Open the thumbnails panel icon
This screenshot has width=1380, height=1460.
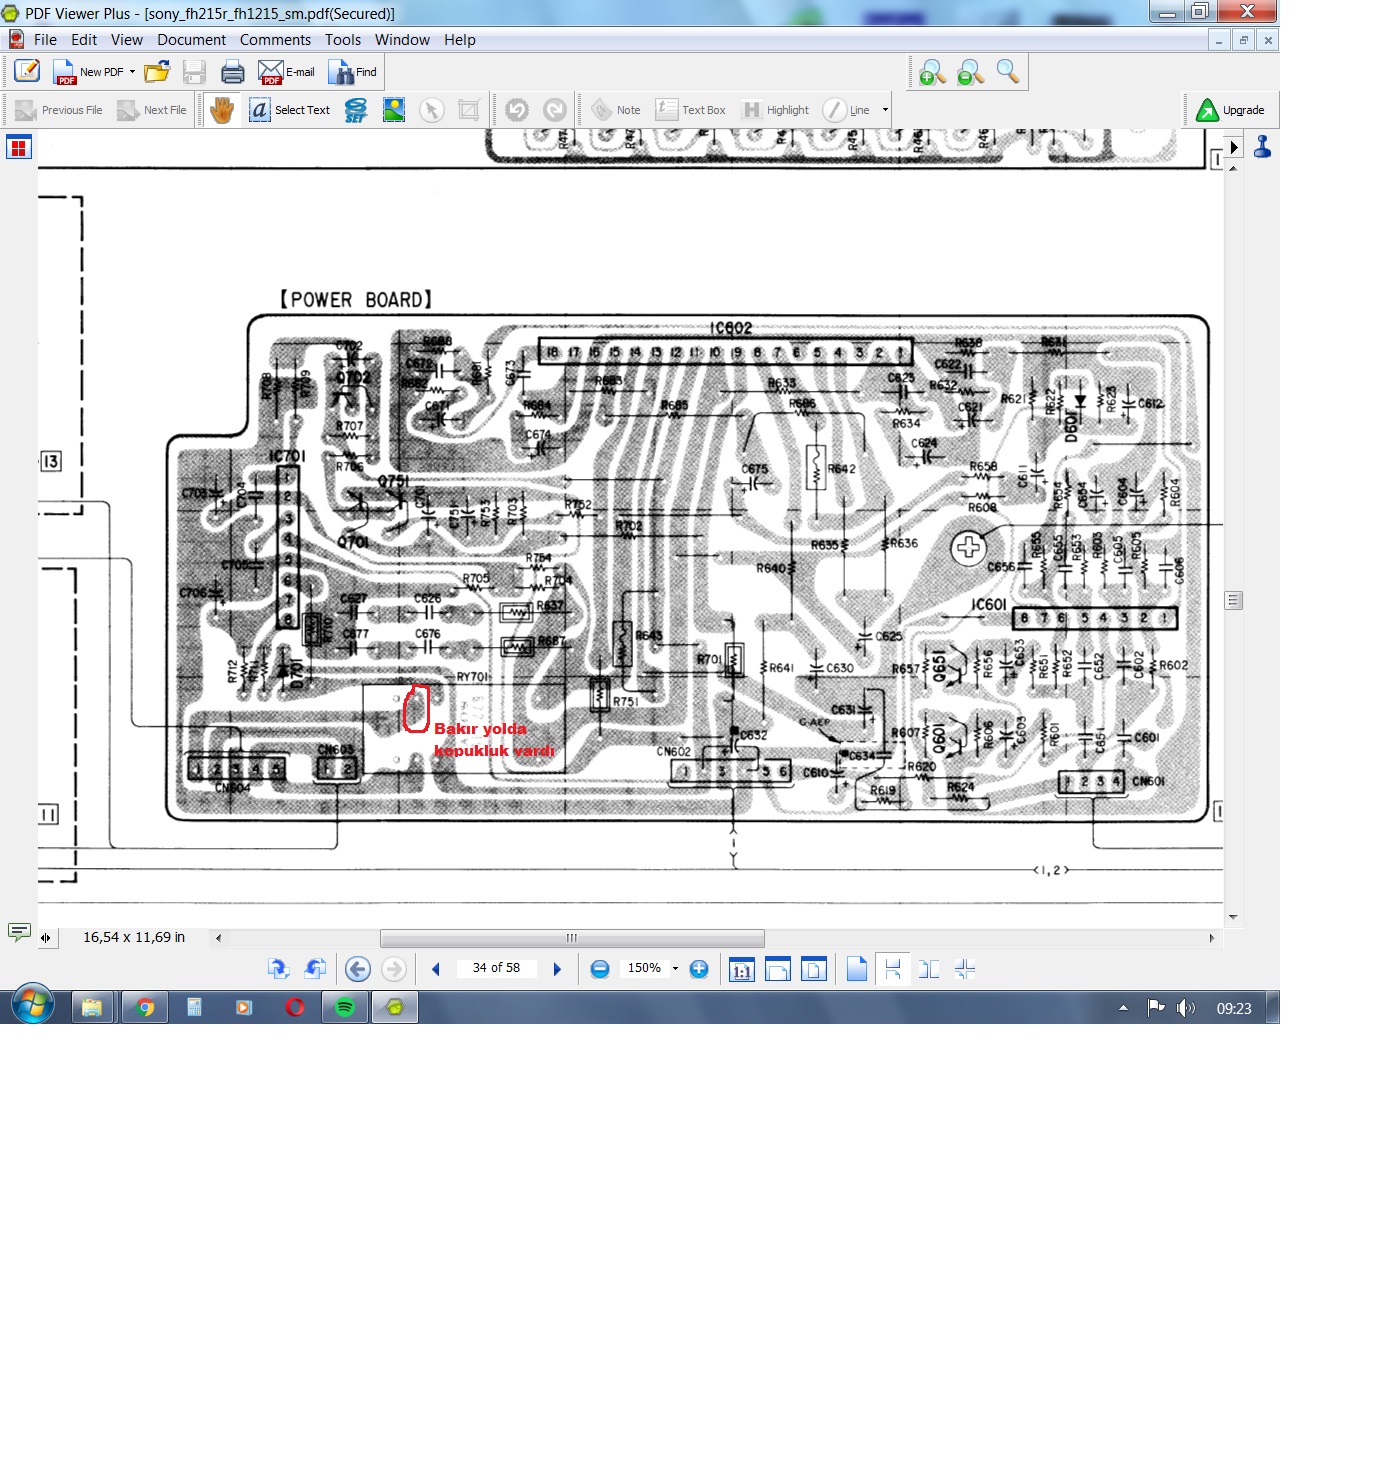pos(19,148)
